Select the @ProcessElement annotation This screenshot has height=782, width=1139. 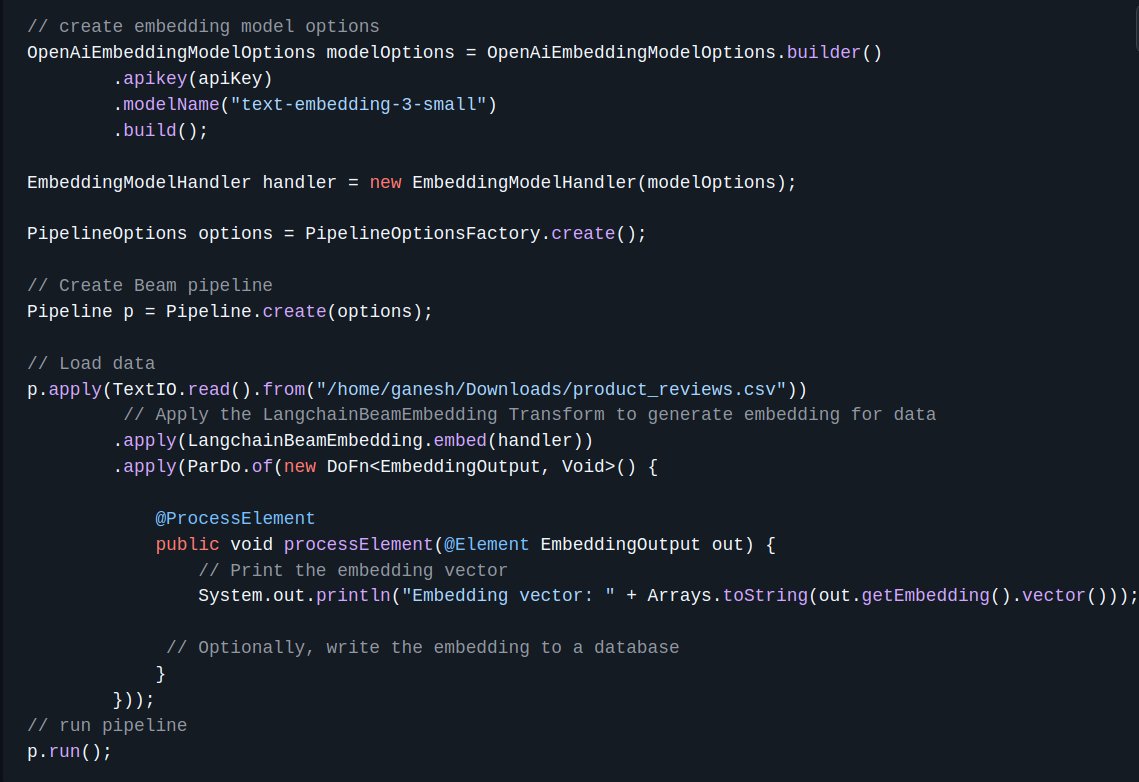[235, 518]
